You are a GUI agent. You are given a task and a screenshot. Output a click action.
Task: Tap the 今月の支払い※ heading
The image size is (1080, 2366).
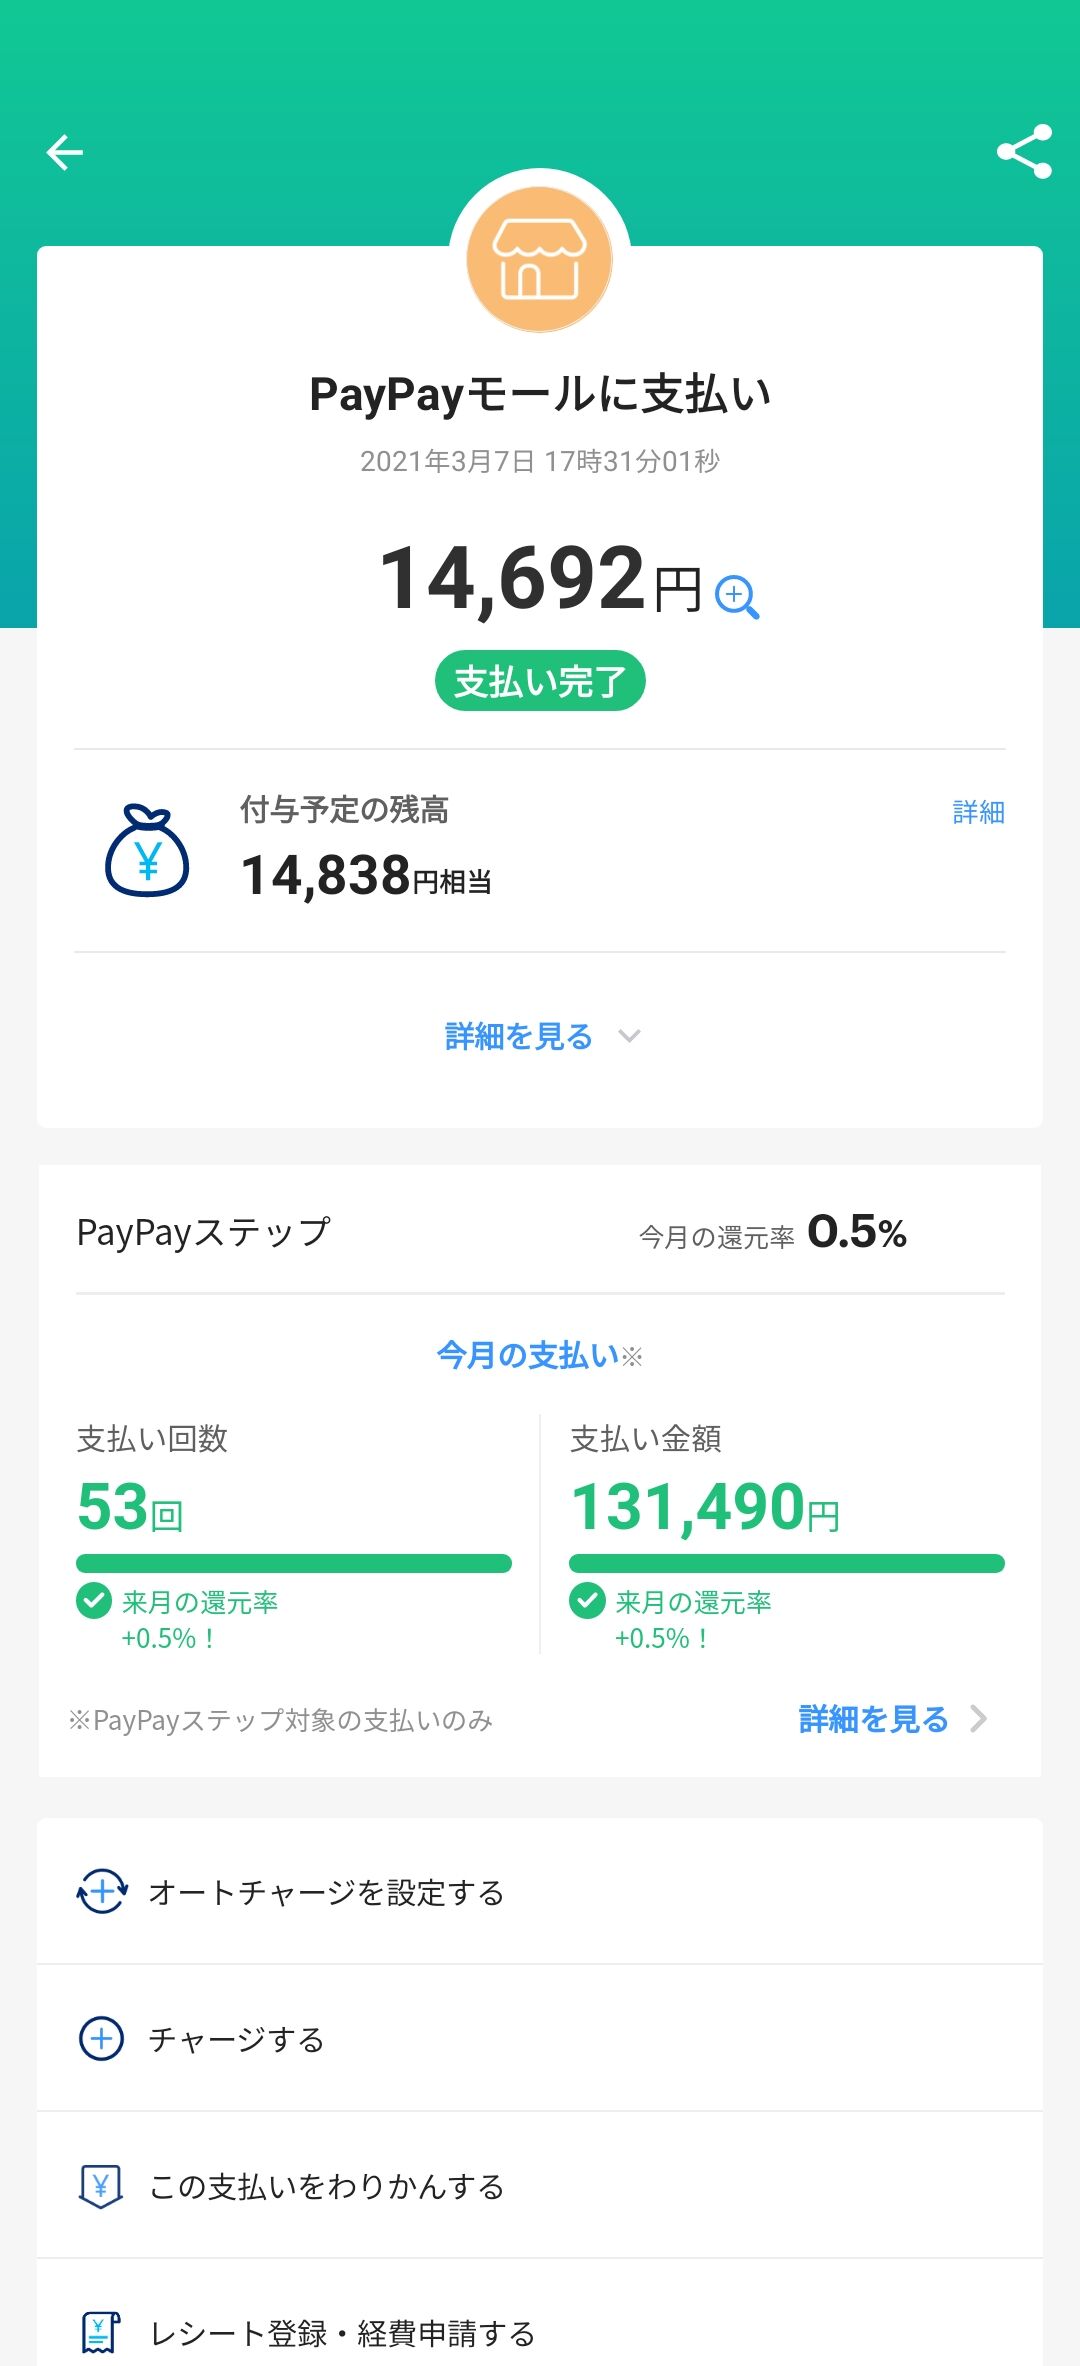[x=540, y=1356]
